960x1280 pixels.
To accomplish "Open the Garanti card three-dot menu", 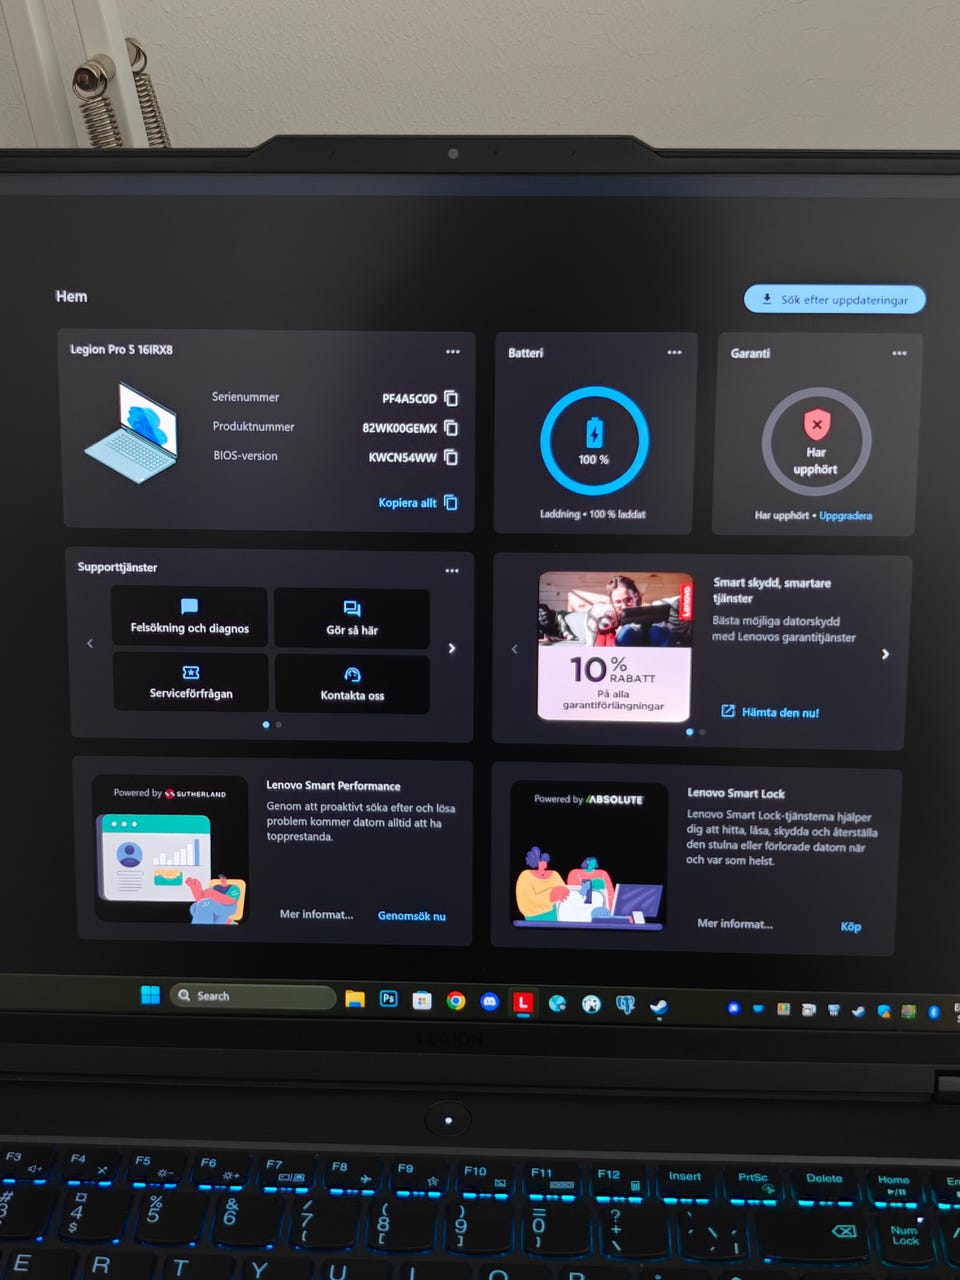I will (x=899, y=353).
